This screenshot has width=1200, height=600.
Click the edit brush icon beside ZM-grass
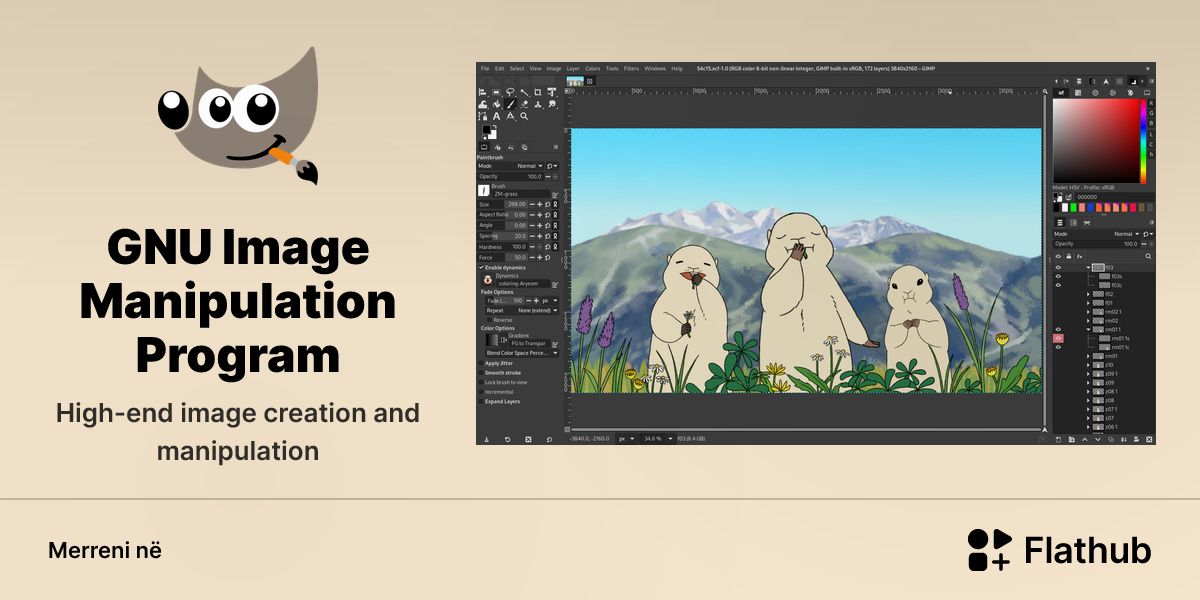coord(555,195)
